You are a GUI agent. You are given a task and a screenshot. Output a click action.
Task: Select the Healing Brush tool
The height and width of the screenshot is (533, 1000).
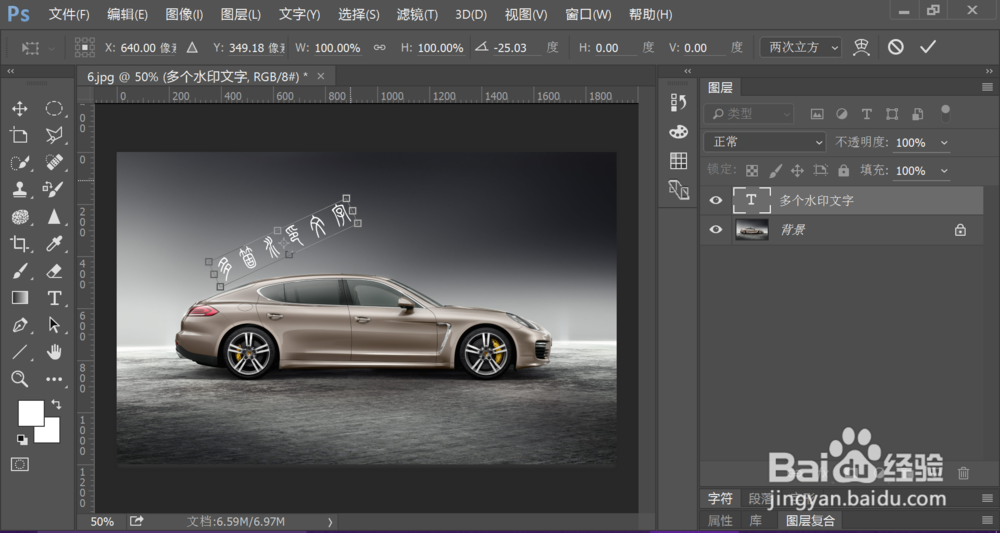click(x=54, y=163)
